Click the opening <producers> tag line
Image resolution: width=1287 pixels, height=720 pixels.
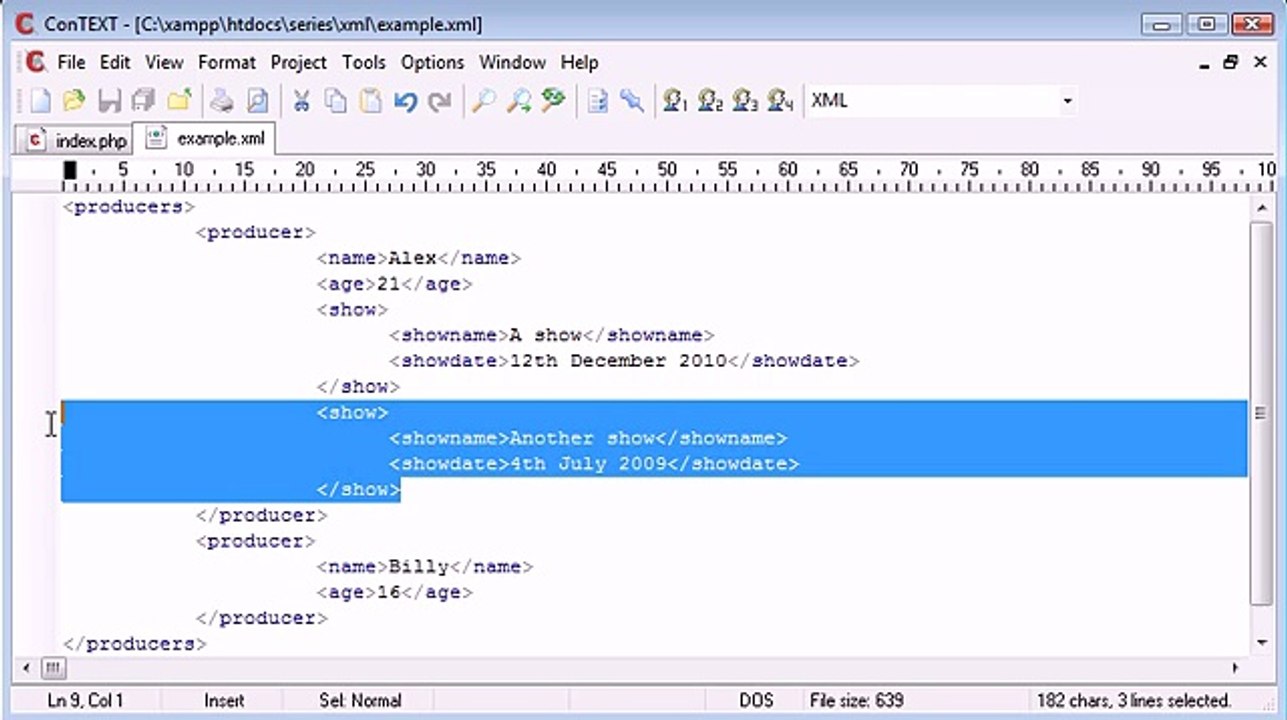tap(129, 207)
